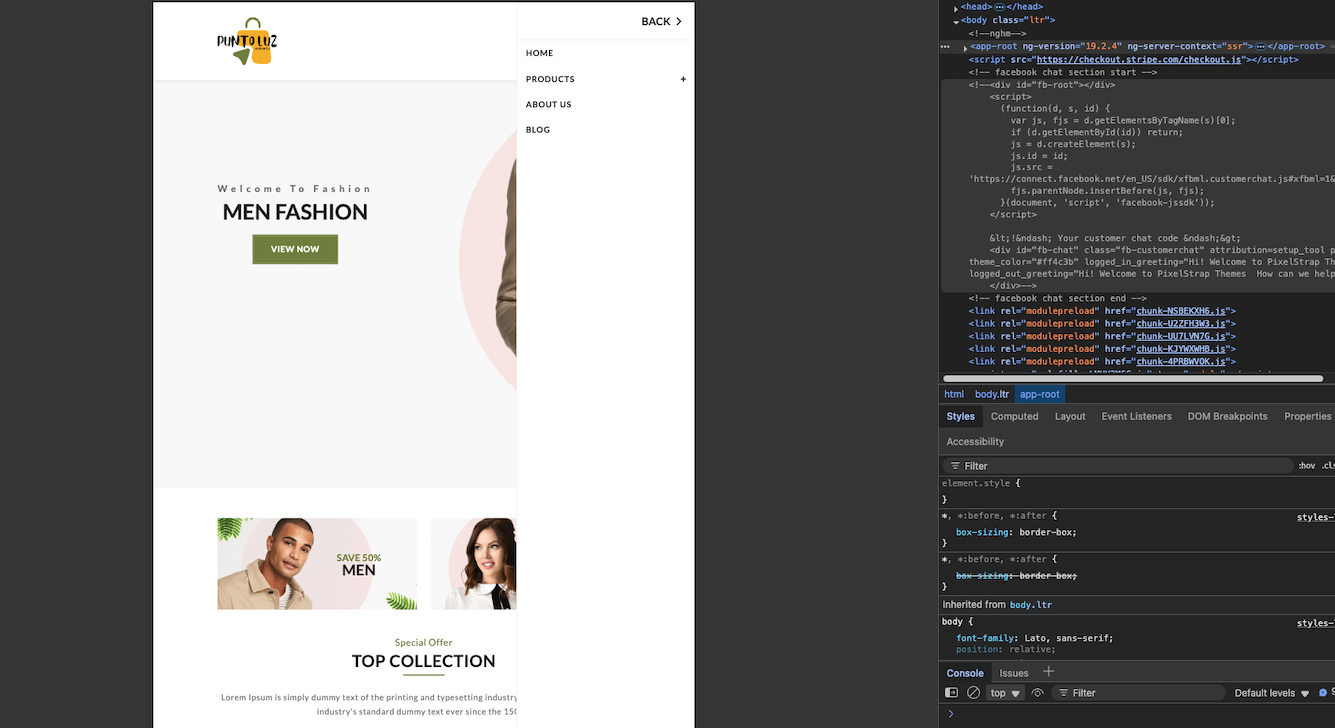
Task: Click the Puntoluz shopping bag logo
Action: click(247, 42)
